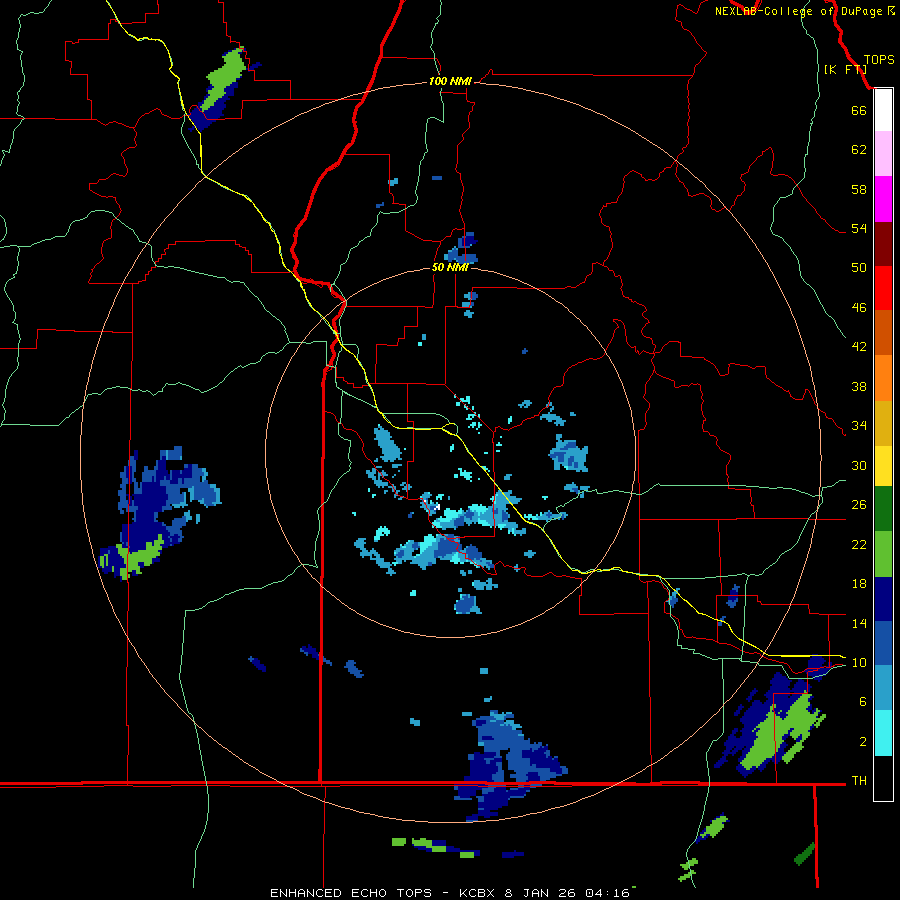Click the '26' legend value
This screenshot has width=900, height=900.
coord(859,505)
